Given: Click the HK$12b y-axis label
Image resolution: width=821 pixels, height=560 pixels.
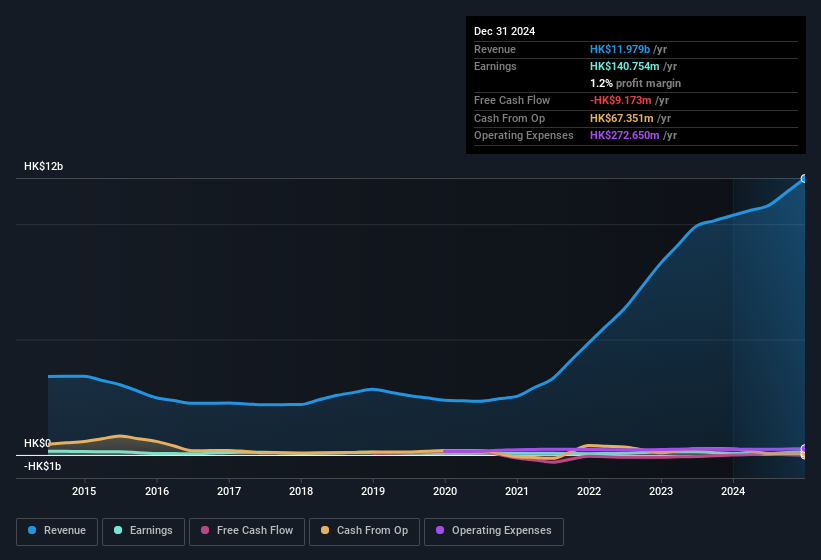Looking at the screenshot, I should (43, 166).
